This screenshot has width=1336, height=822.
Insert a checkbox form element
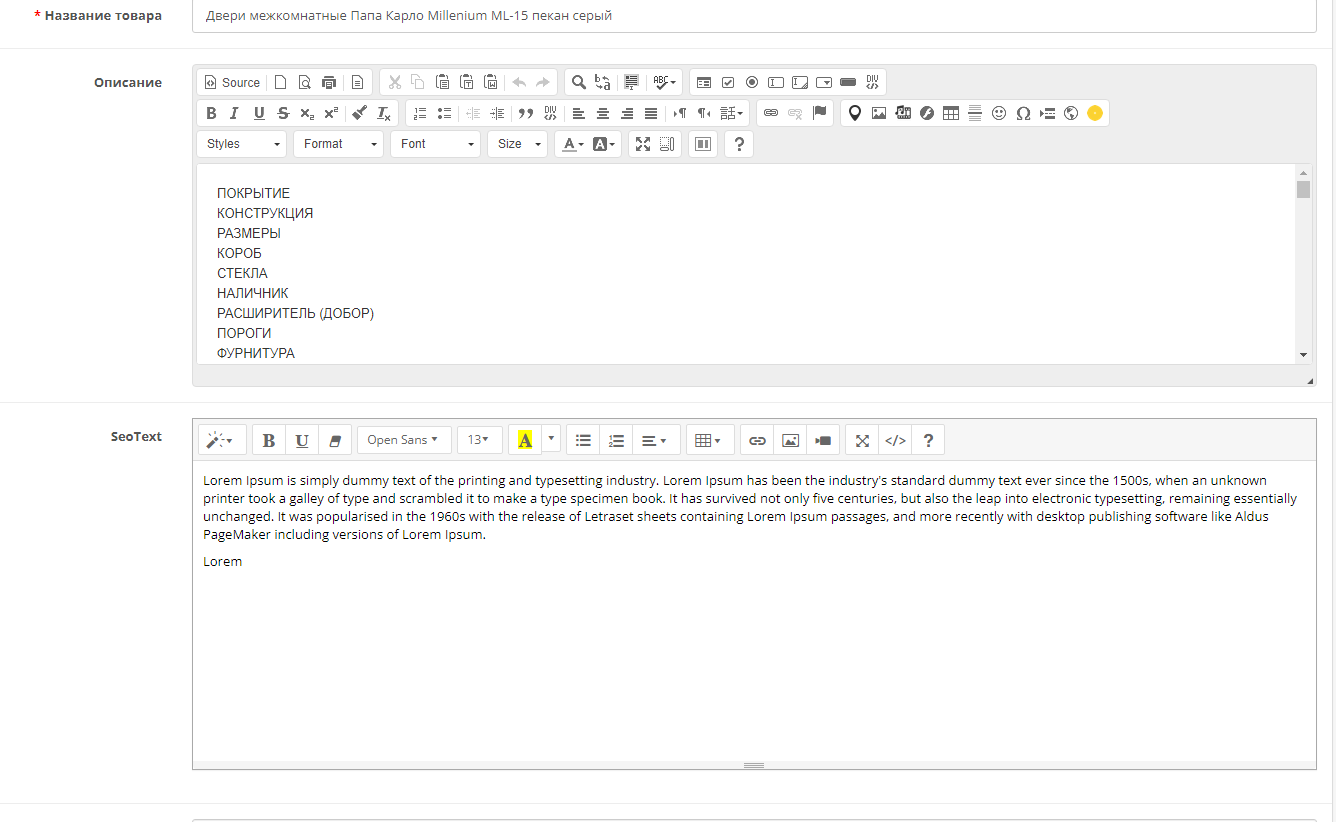[x=728, y=83]
